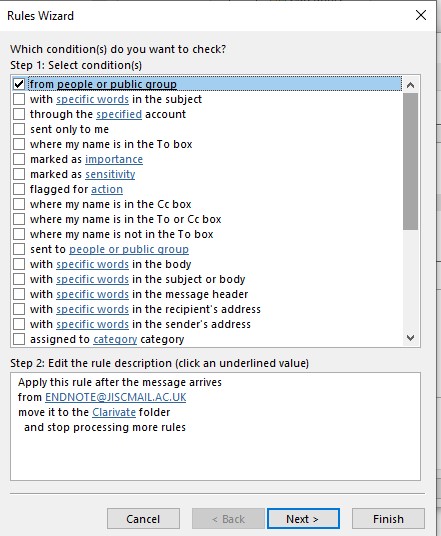441x536 pixels.
Task: Check 'with specific words in the sender's address'
Action: pyautogui.click(x=19, y=324)
